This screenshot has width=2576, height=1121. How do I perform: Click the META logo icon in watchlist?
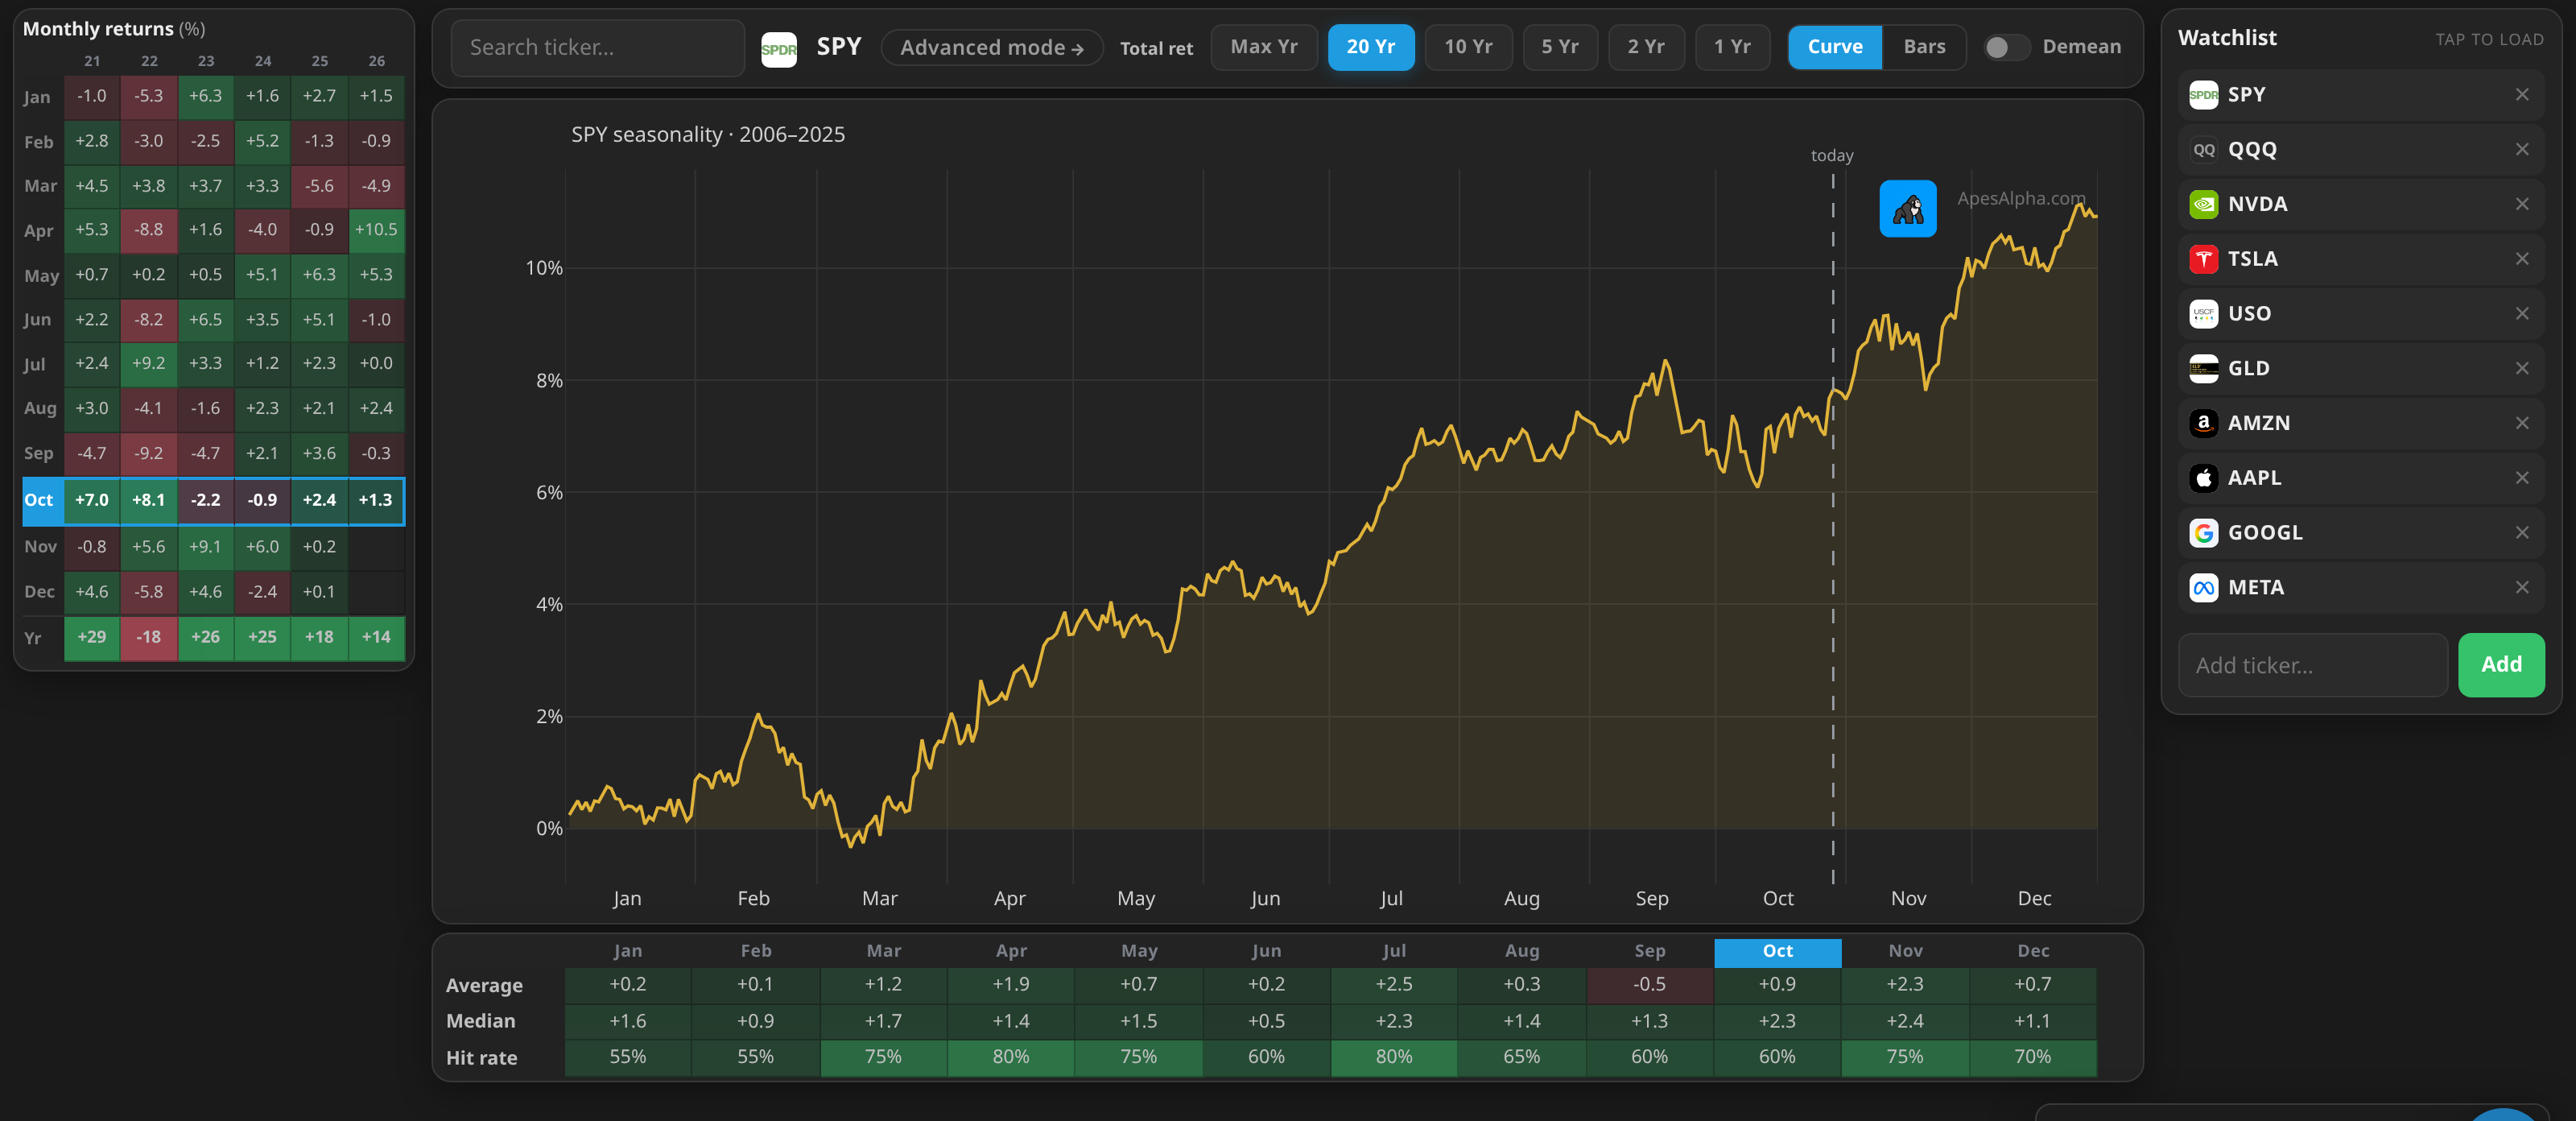[2203, 588]
